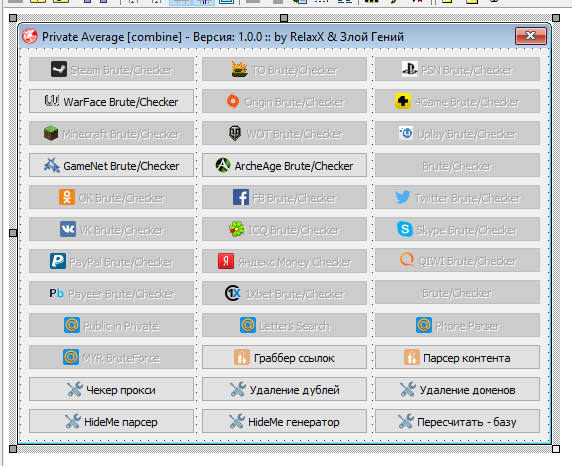
Task: Click the Minecraft grass block icon
Action: (51, 133)
